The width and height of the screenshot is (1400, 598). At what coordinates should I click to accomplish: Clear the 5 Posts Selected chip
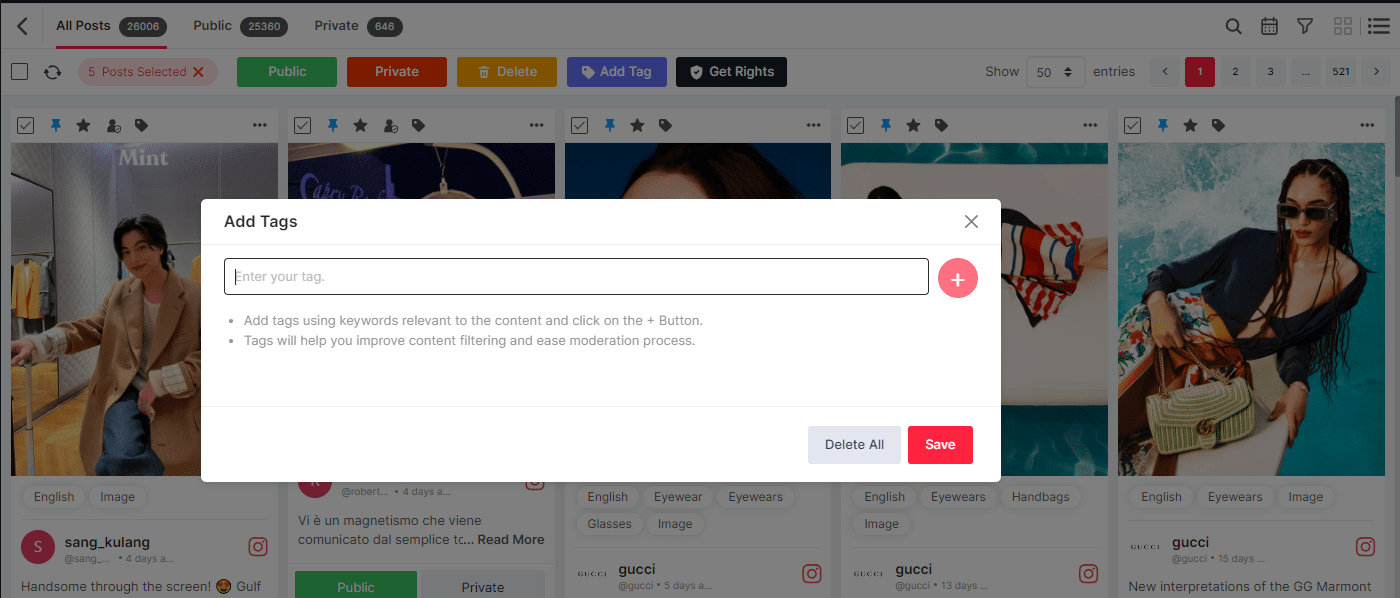coord(198,72)
